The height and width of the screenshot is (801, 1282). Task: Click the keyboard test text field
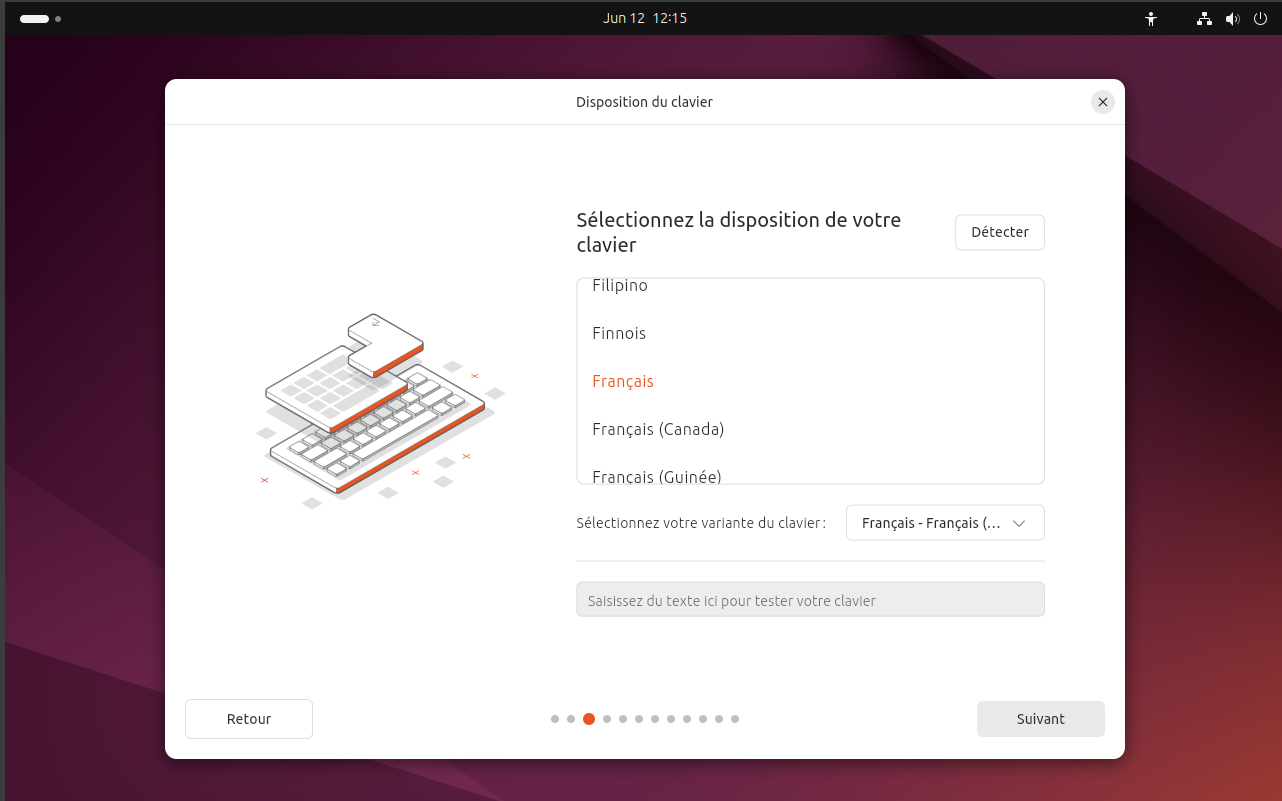(810, 599)
